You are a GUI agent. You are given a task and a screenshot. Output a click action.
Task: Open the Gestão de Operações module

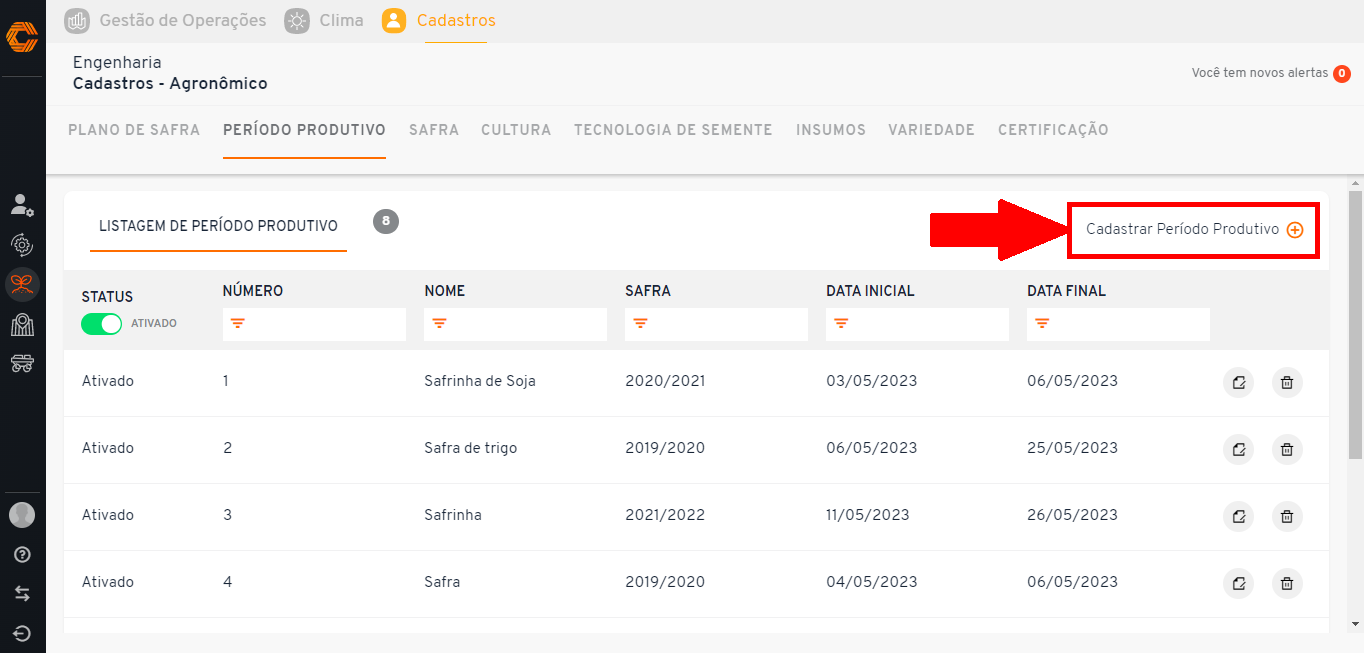pos(183,20)
